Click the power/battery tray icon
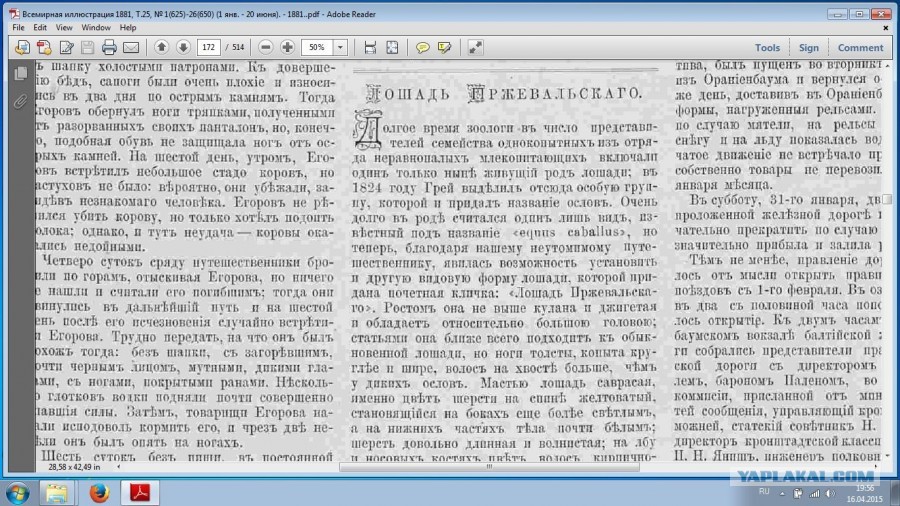900x506 pixels. click(x=798, y=493)
